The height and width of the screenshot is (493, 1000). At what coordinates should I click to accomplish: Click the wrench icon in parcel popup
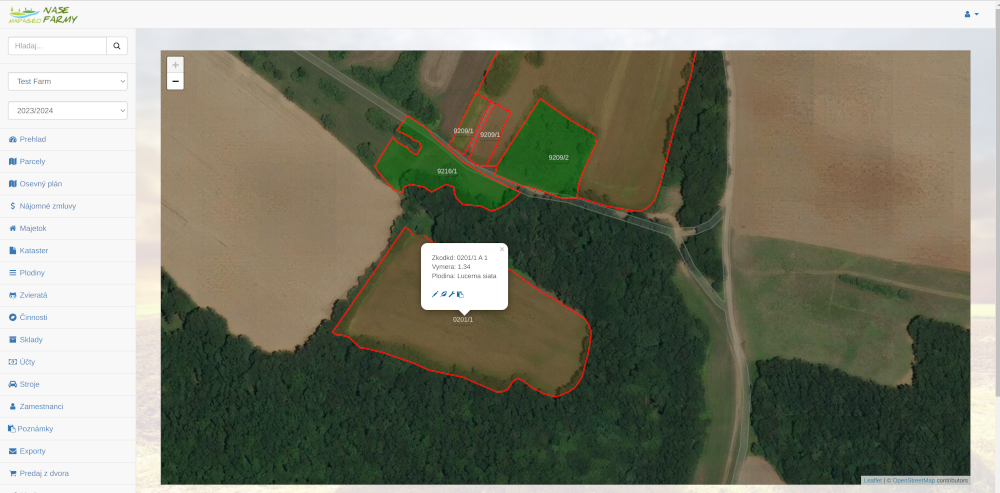[x=452, y=294]
